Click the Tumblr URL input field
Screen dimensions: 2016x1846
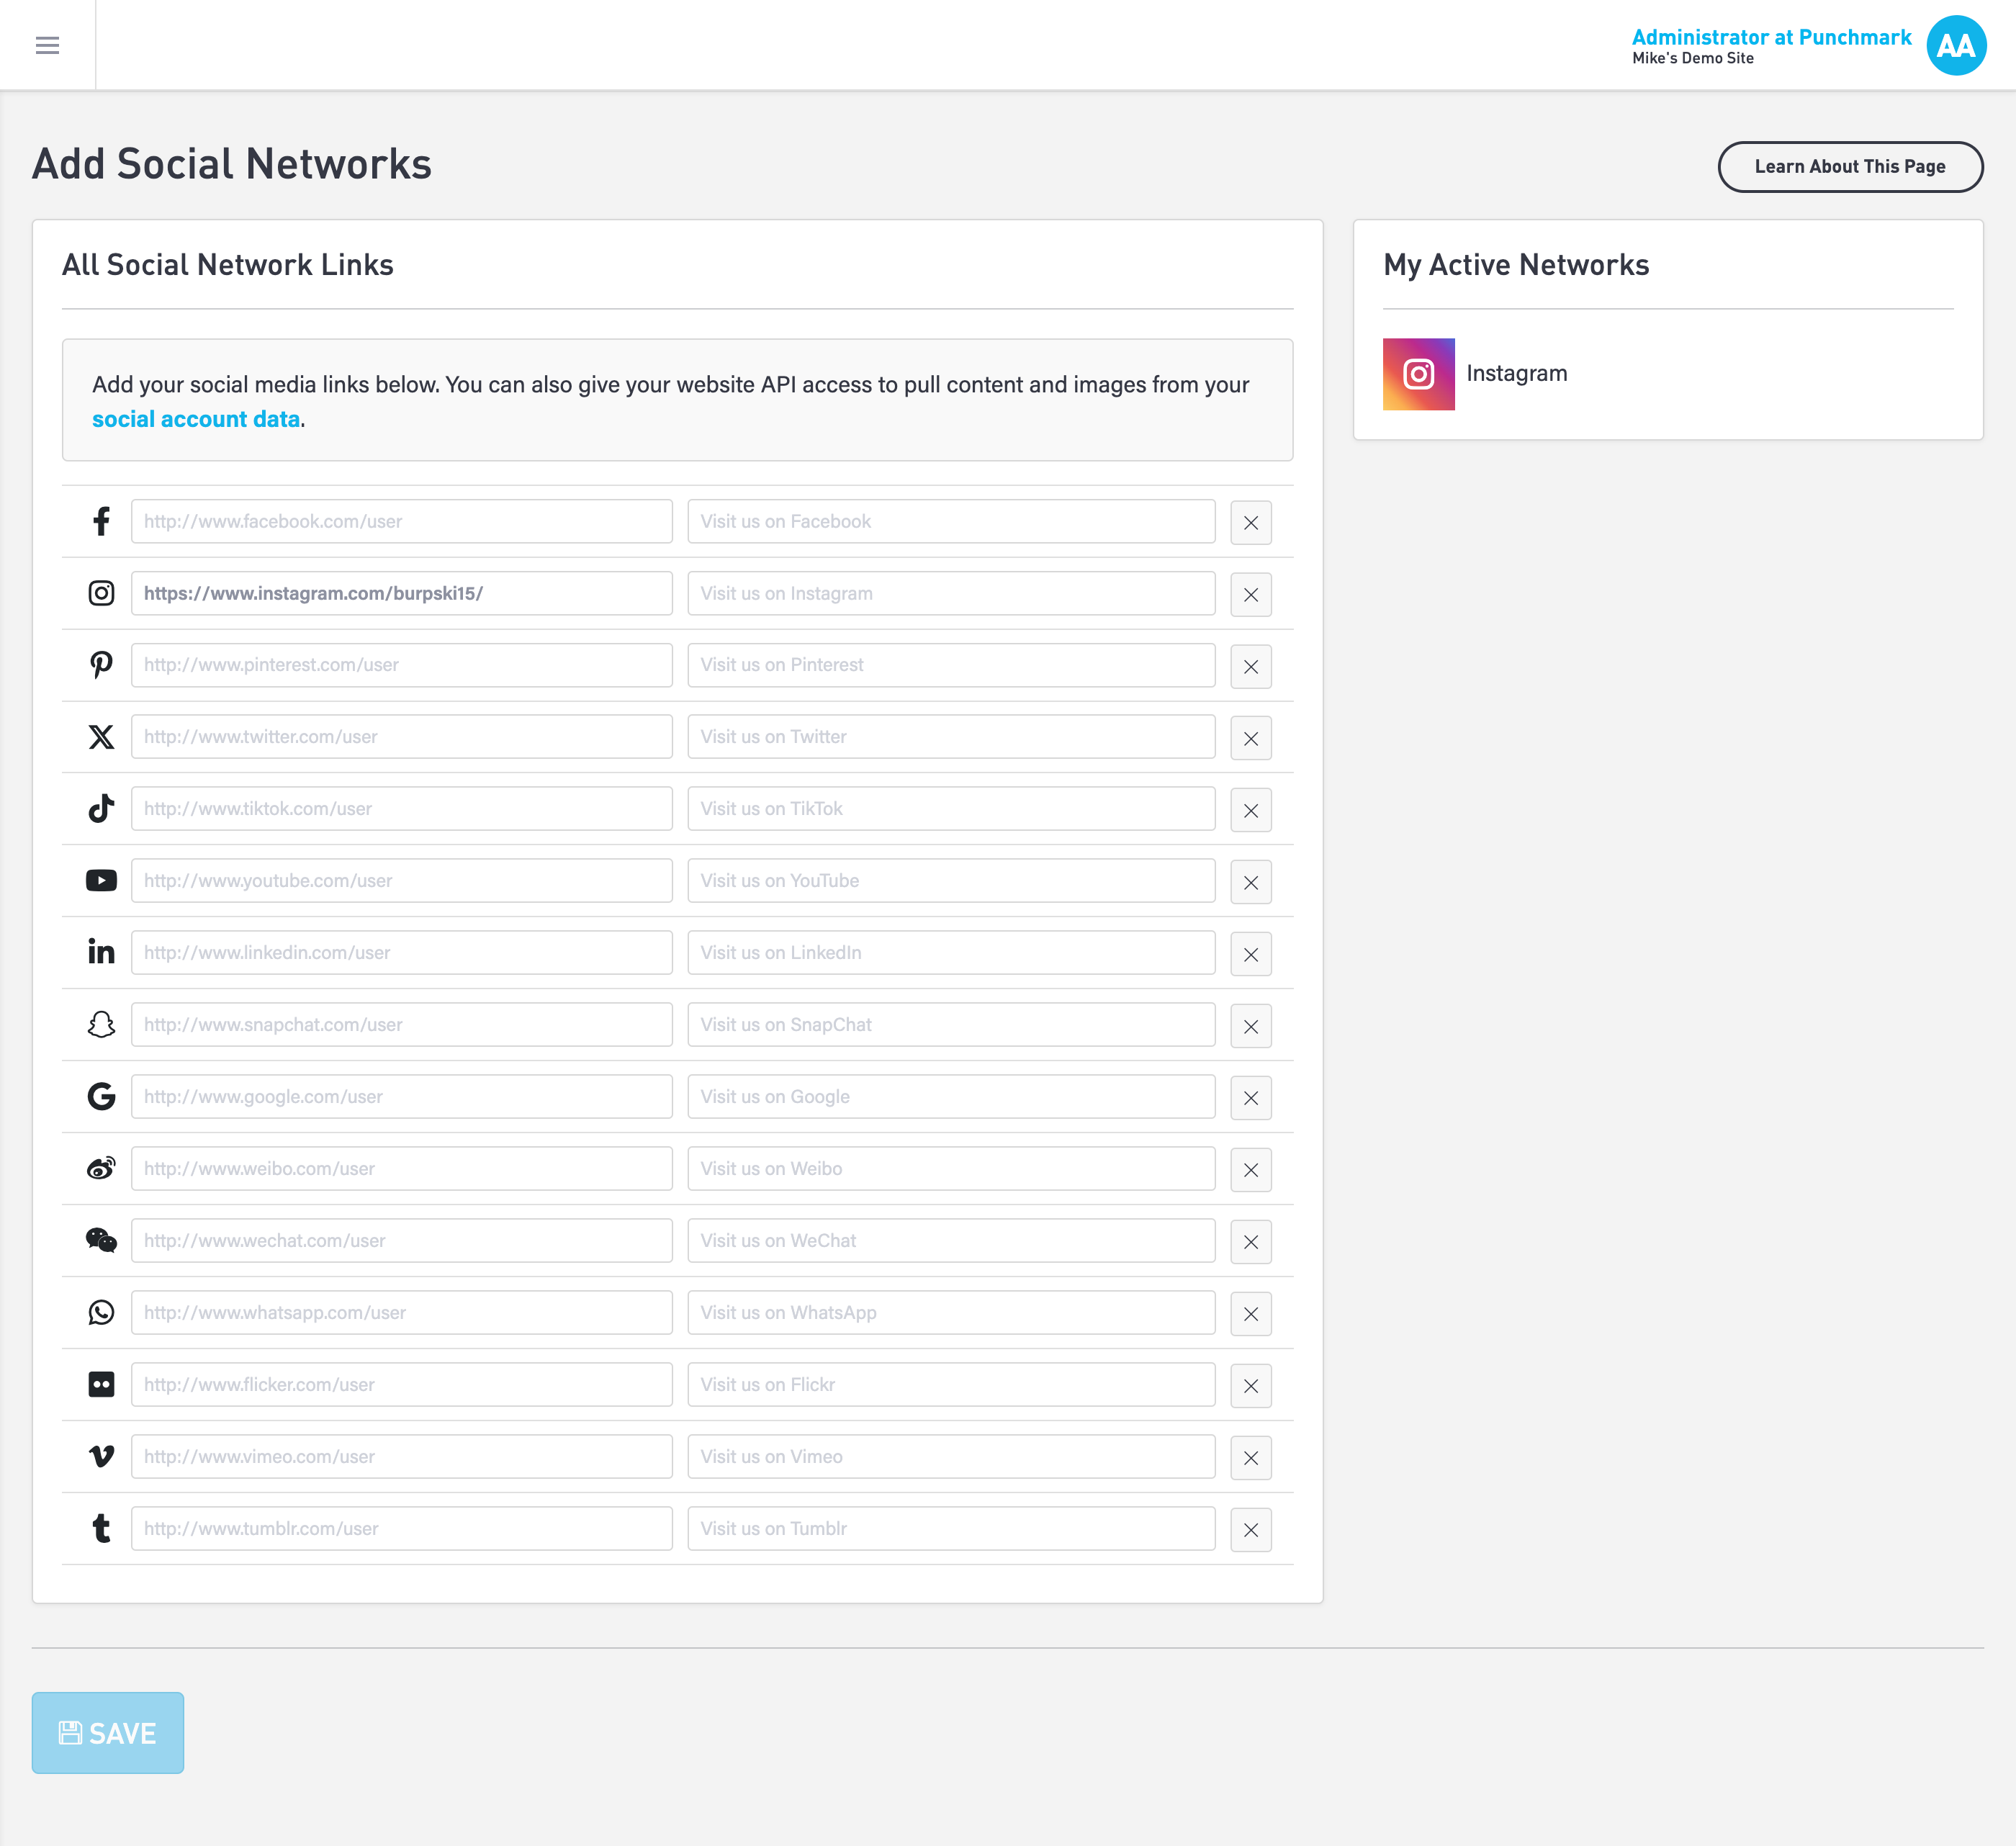[x=401, y=1528]
